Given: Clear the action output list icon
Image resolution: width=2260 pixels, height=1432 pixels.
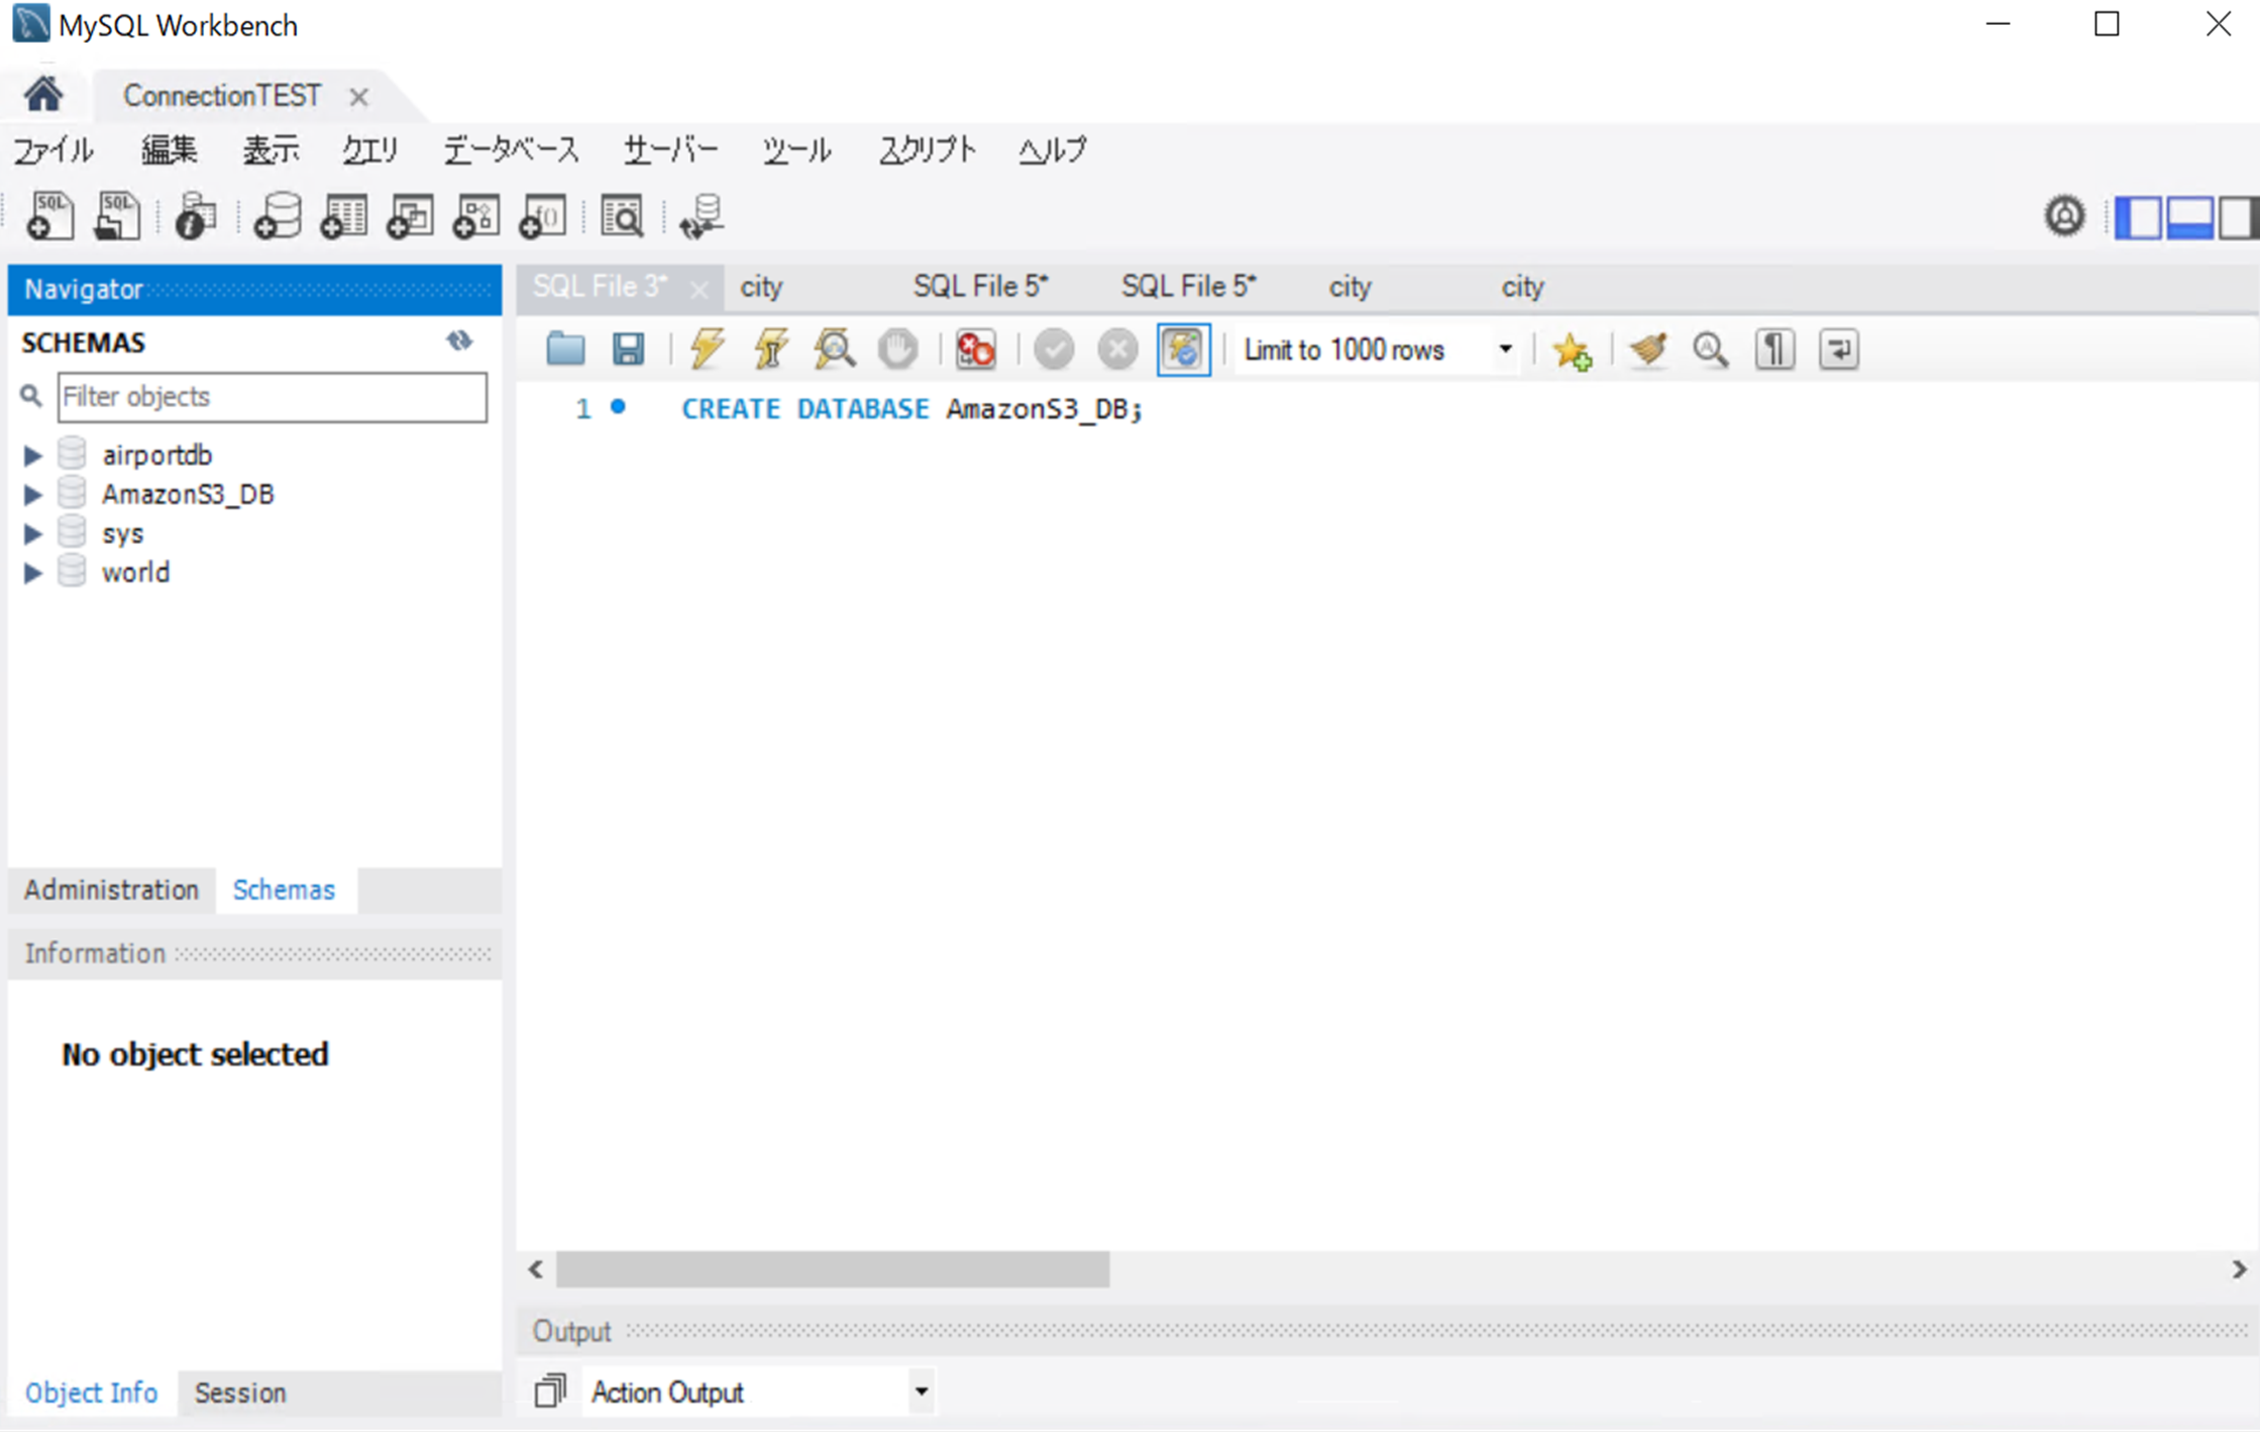Looking at the screenshot, I should pos(550,1391).
